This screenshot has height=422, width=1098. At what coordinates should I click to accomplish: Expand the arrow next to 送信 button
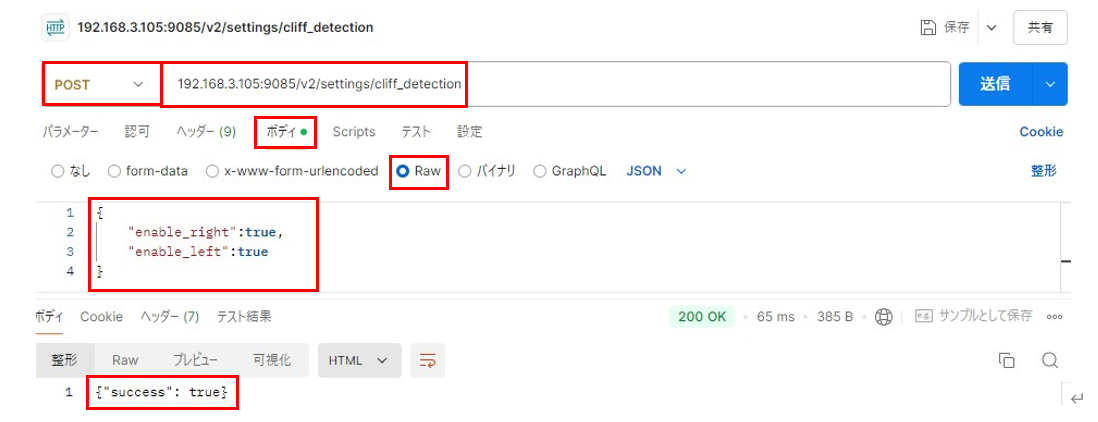[1050, 85]
